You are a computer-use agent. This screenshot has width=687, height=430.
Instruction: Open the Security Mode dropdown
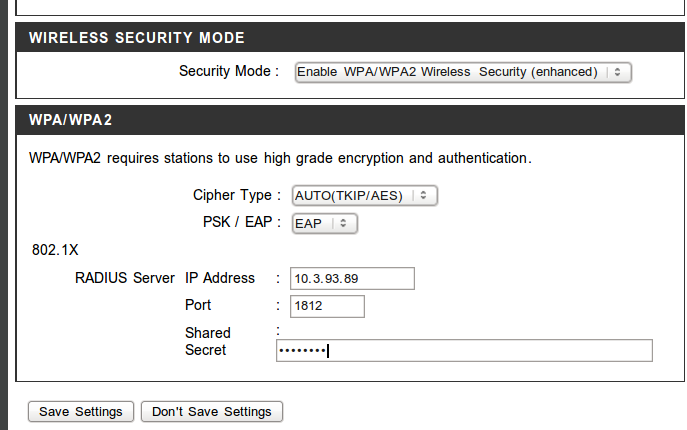coord(463,72)
